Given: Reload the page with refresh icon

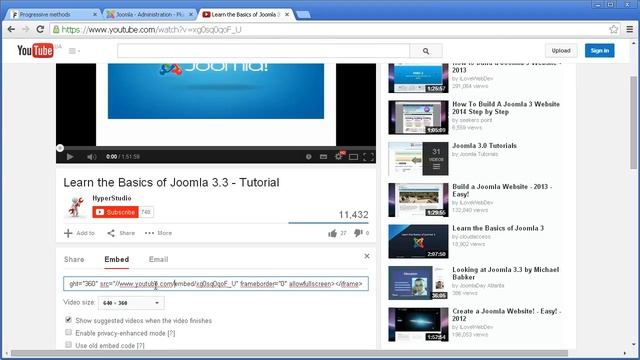Looking at the screenshot, I should tap(40, 29).
